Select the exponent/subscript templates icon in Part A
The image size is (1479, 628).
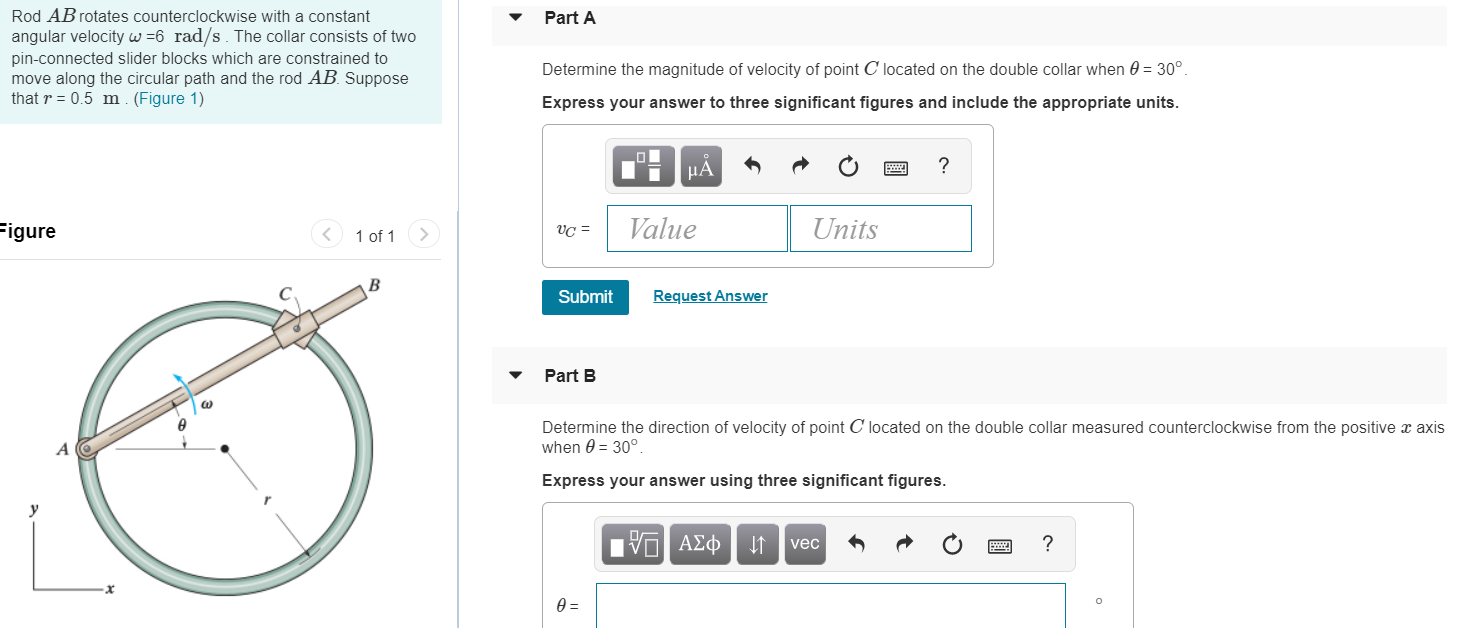(x=643, y=166)
